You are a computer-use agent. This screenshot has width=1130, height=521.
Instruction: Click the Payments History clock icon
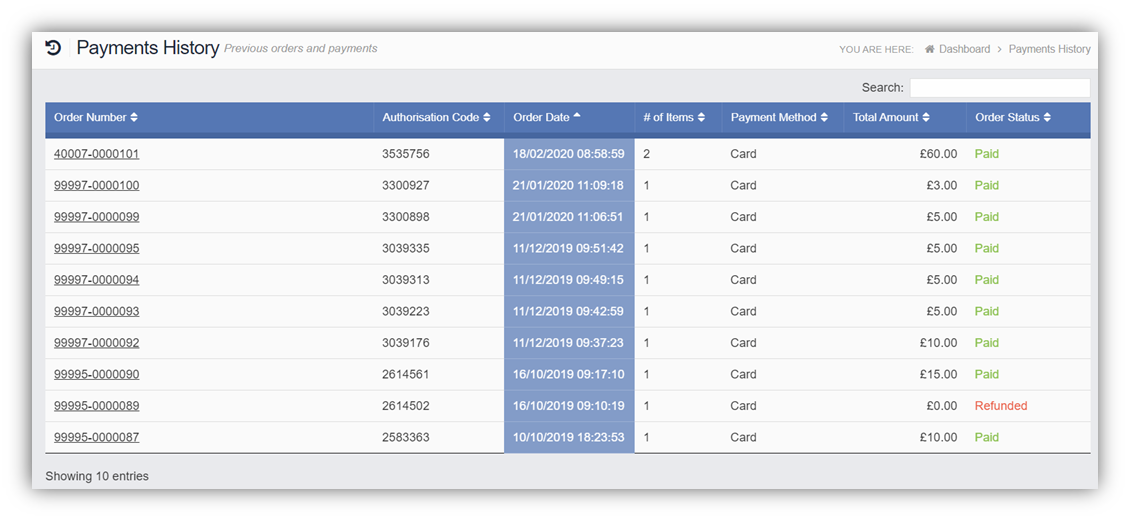[x=53, y=48]
